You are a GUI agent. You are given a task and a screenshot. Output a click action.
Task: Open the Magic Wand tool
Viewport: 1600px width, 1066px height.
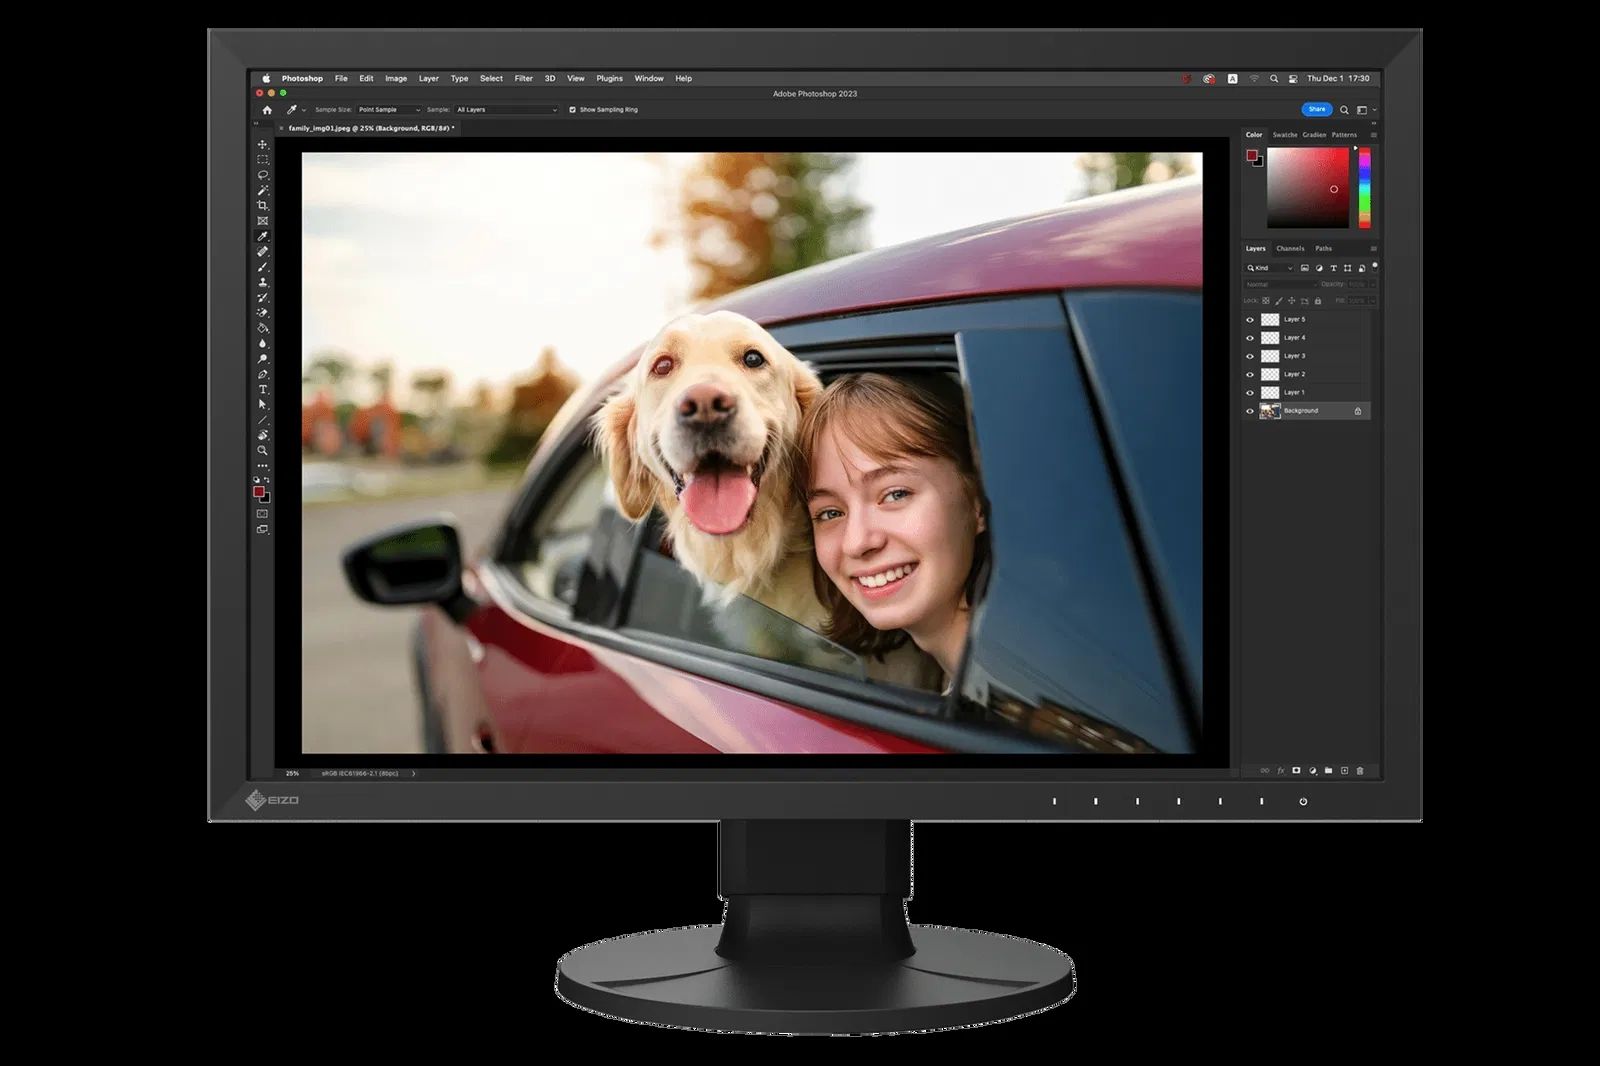pyautogui.click(x=262, y=190)
